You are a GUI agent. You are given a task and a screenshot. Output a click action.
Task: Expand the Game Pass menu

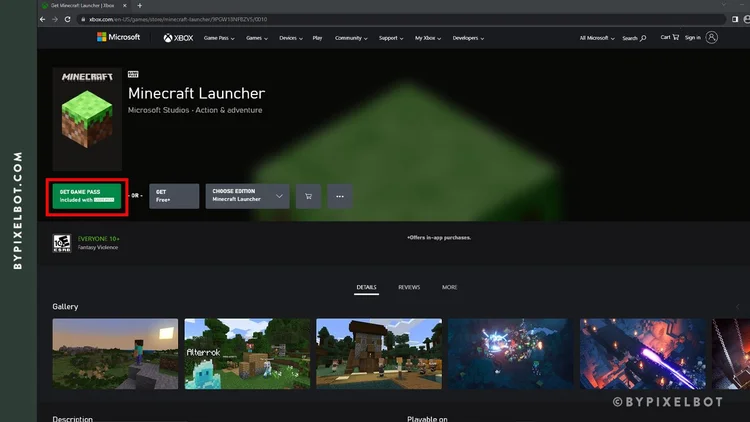(219, 38)
